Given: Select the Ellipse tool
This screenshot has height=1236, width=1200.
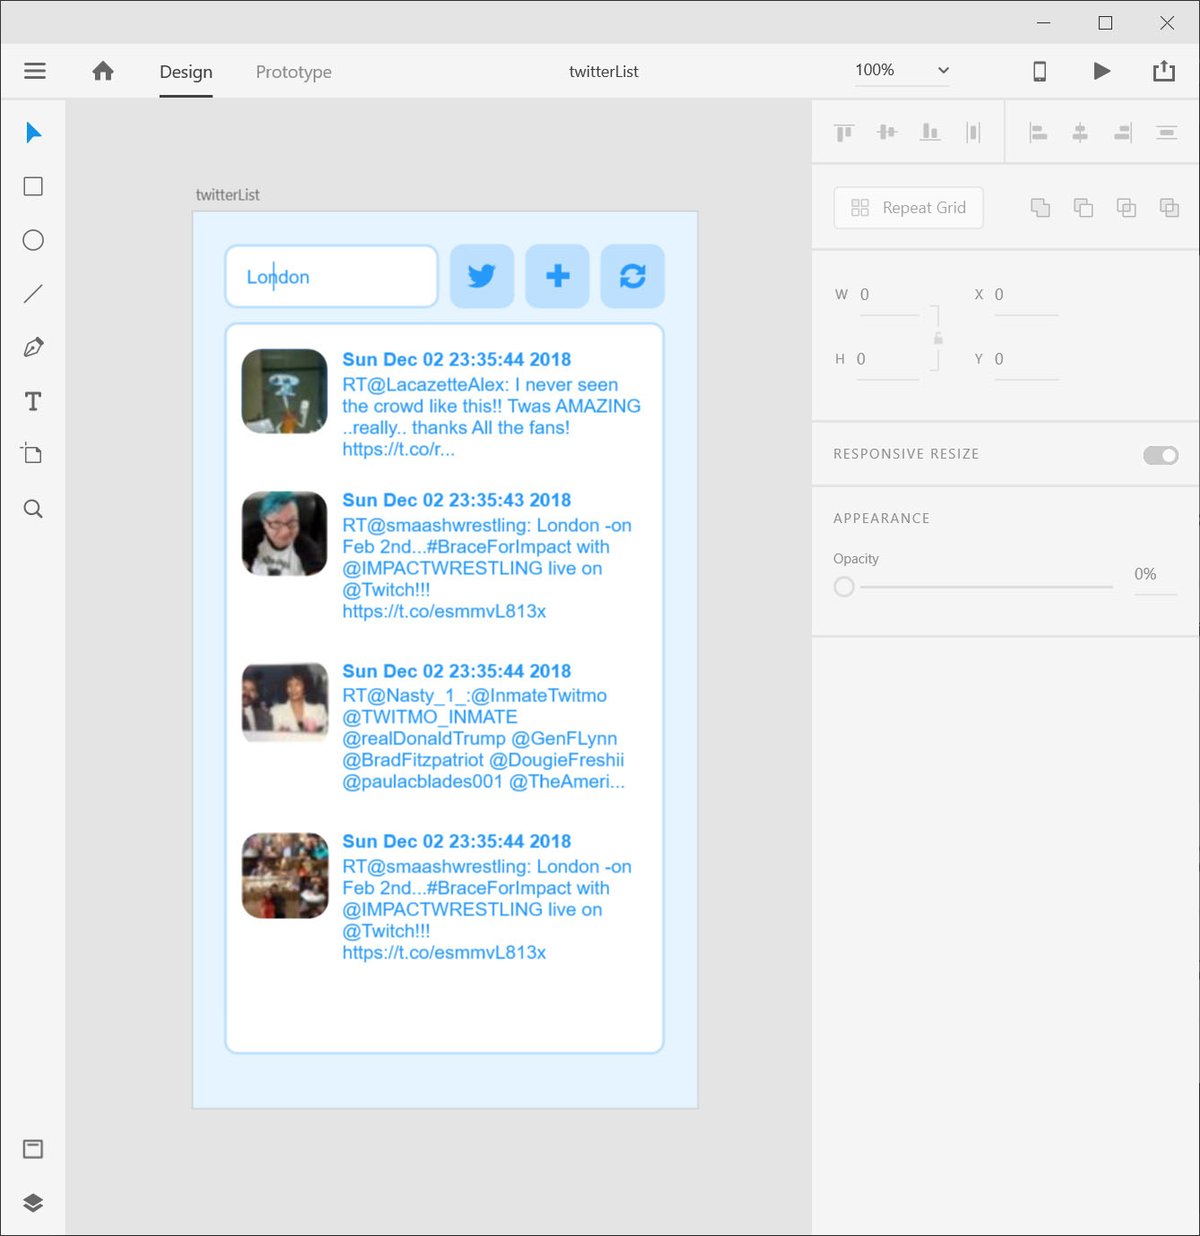Looking at the screenshot, I should click(33, 240).
